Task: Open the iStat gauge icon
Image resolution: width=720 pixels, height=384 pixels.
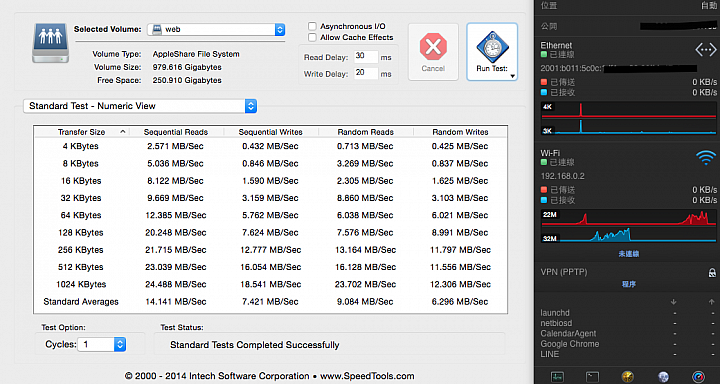Action: point(698,377)
